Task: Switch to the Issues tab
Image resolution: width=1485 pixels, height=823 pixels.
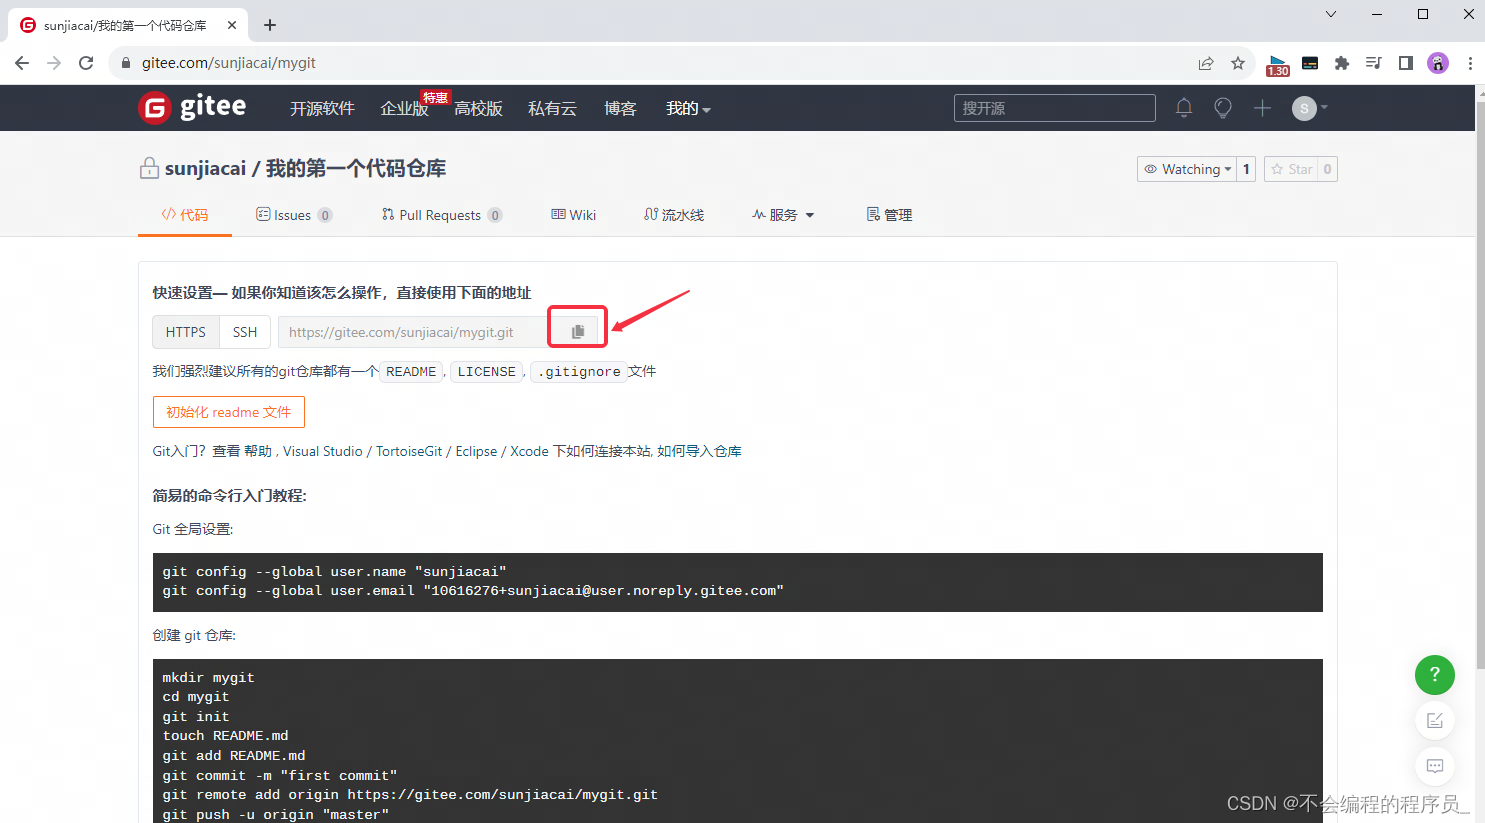Action: point(294,215)
